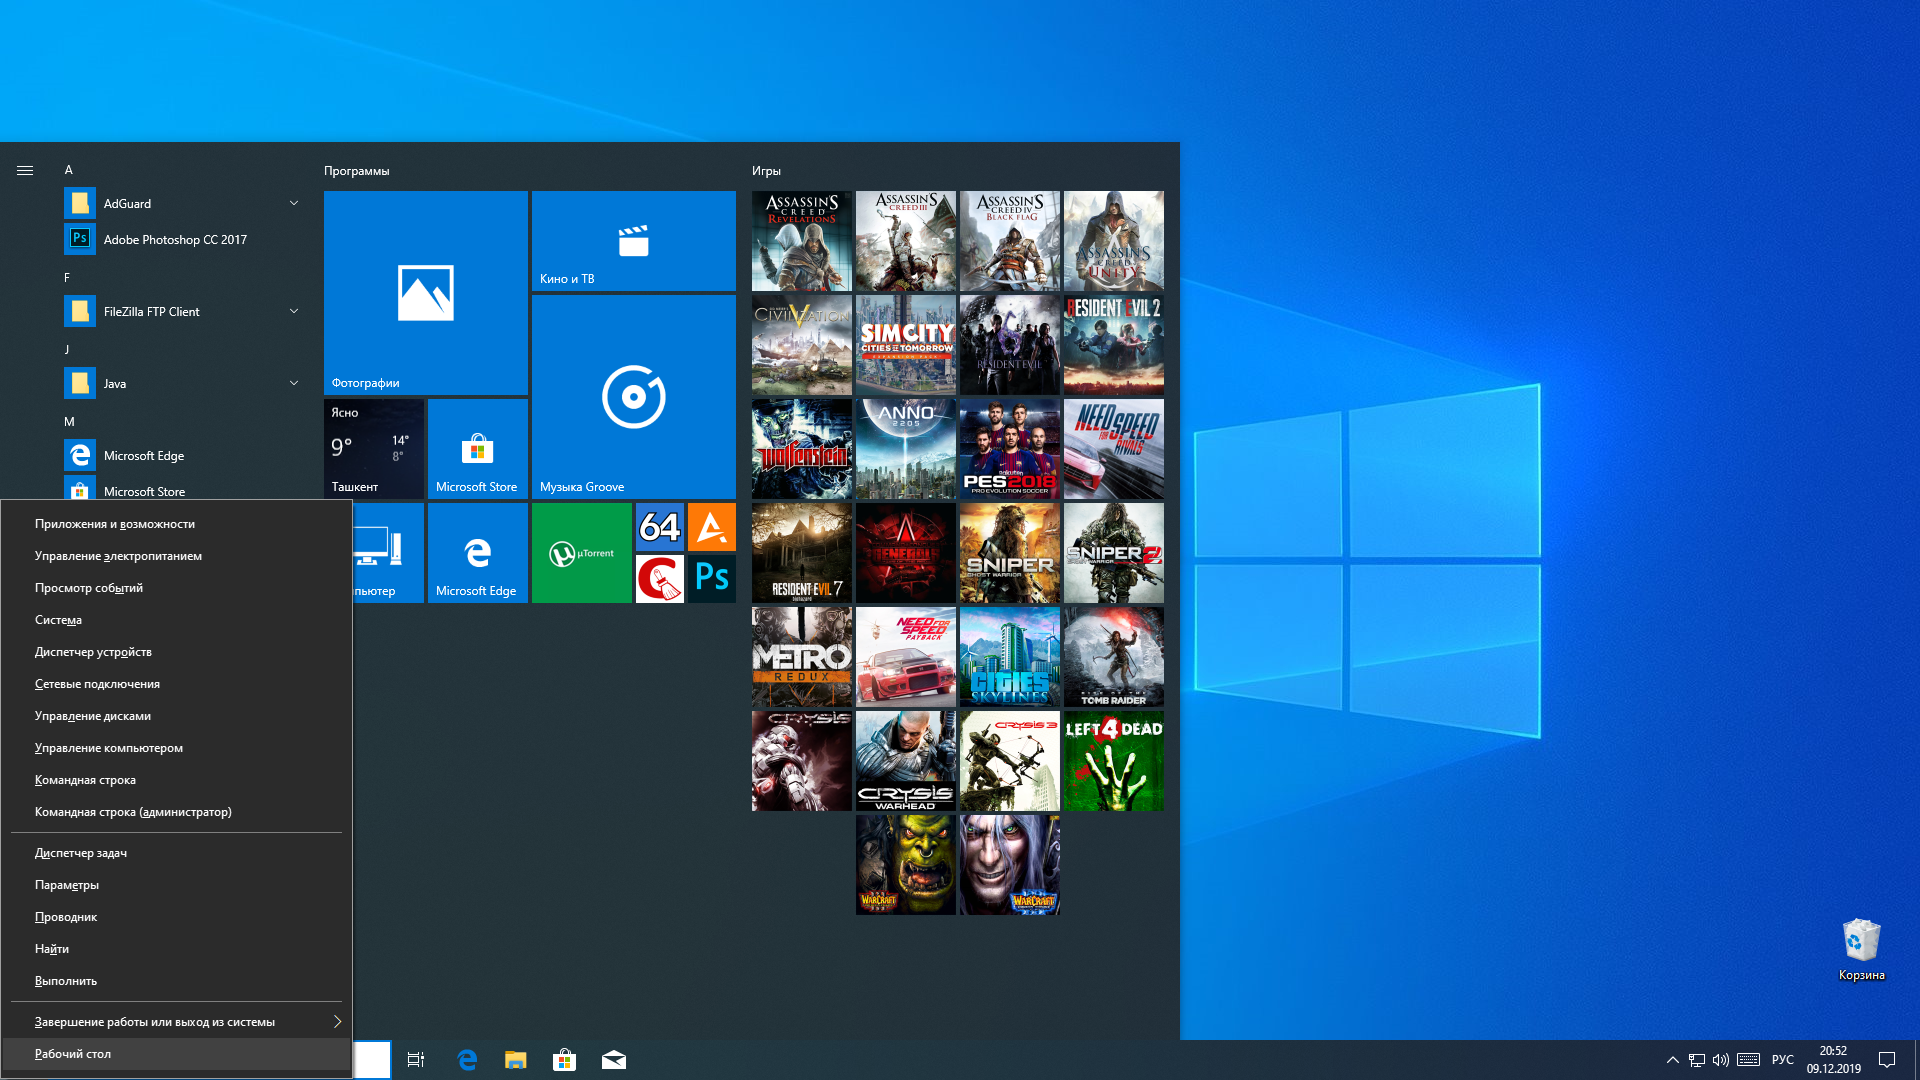Open Управление дисками
1920x1080 pixels.
click(x=177, y=716)
